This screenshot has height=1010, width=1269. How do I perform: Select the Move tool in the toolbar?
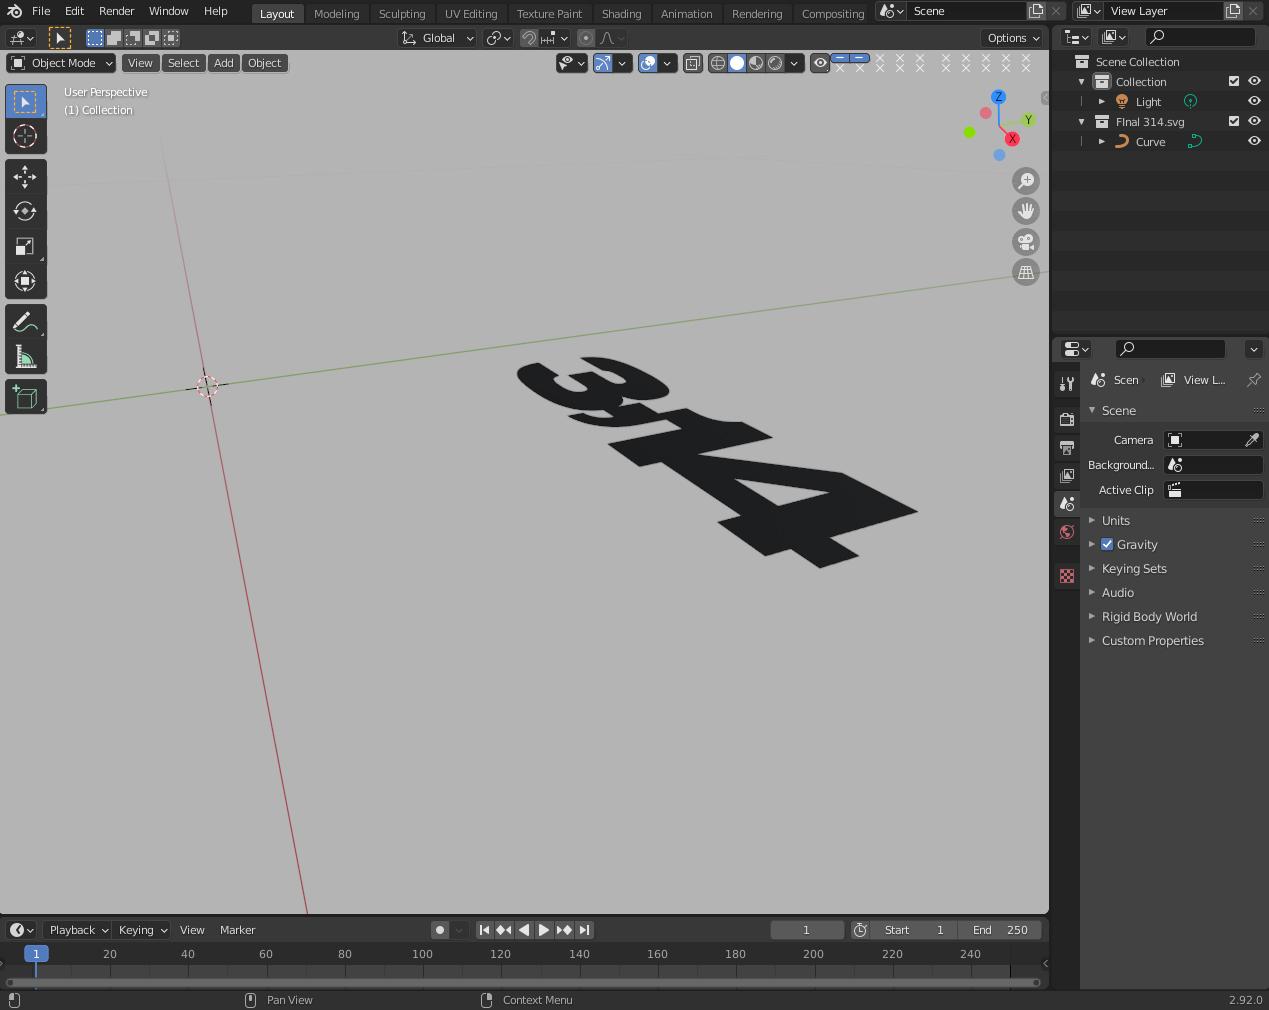click(x=25, y=177)
